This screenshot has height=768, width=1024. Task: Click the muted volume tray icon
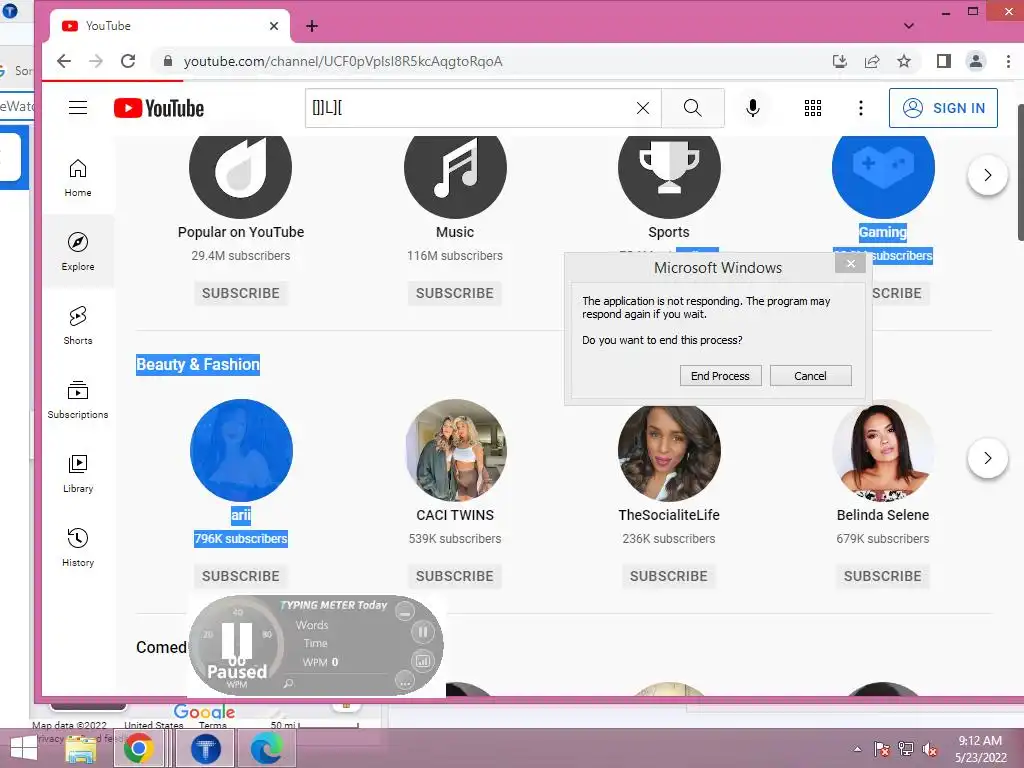pos(931,749)
